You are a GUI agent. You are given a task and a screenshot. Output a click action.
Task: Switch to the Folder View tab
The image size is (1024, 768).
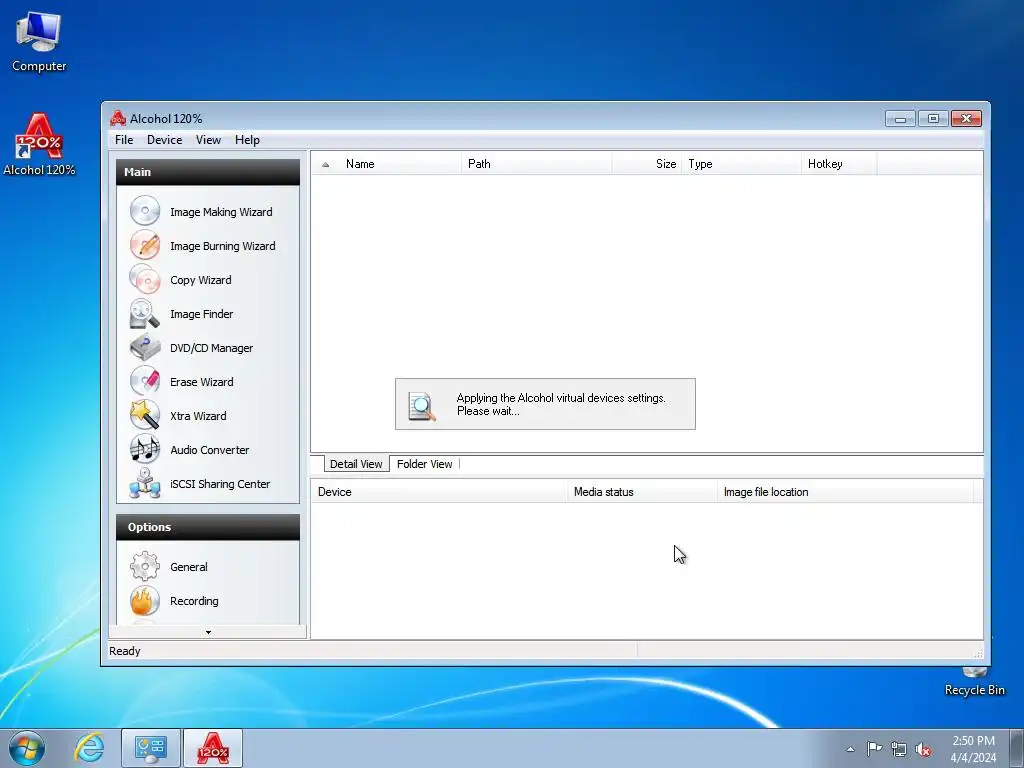pos(424,464)
